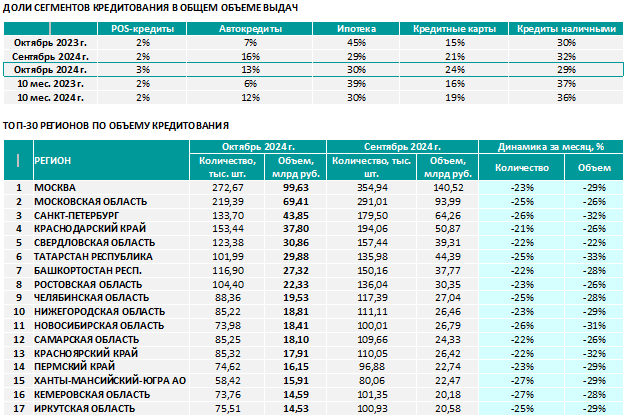This screenshot has height=417, width=626.
Task: Select the September quantity value 136,04
Action: 372,284
